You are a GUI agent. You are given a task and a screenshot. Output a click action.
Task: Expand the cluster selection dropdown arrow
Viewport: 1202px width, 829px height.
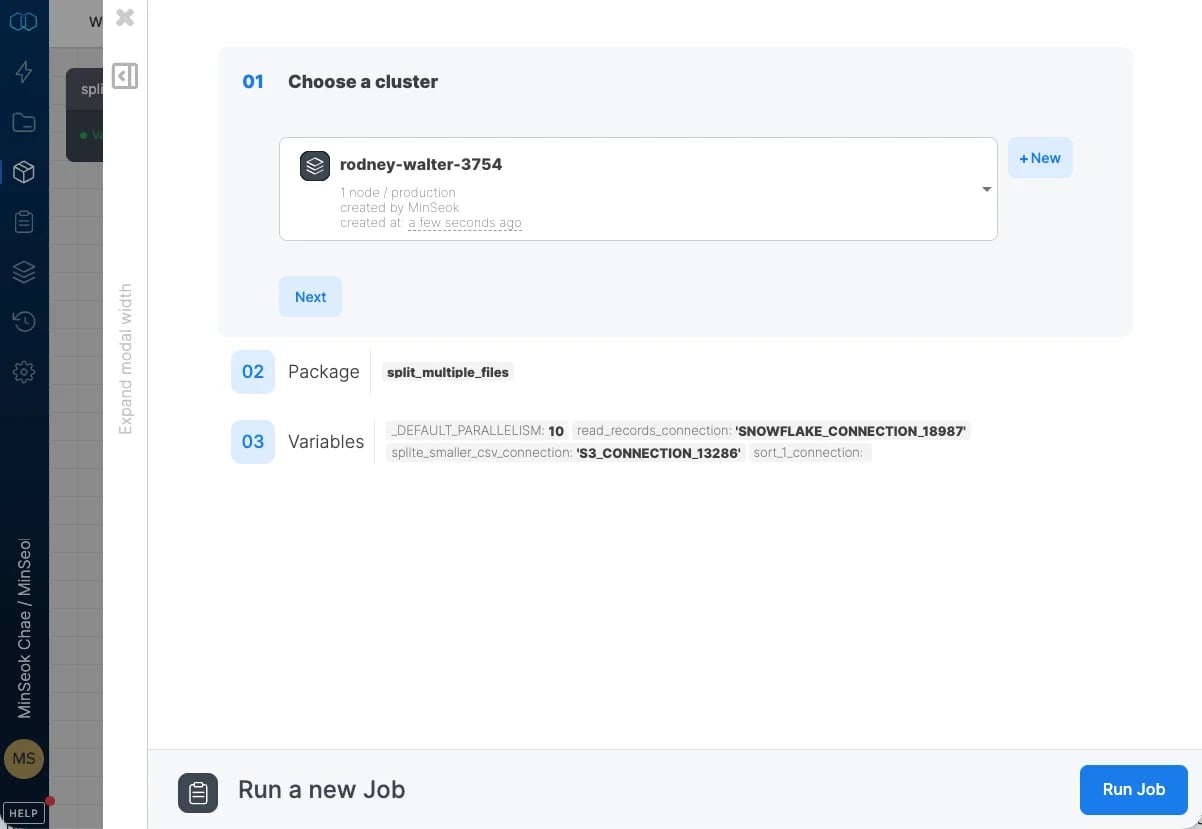coord(986,189)
